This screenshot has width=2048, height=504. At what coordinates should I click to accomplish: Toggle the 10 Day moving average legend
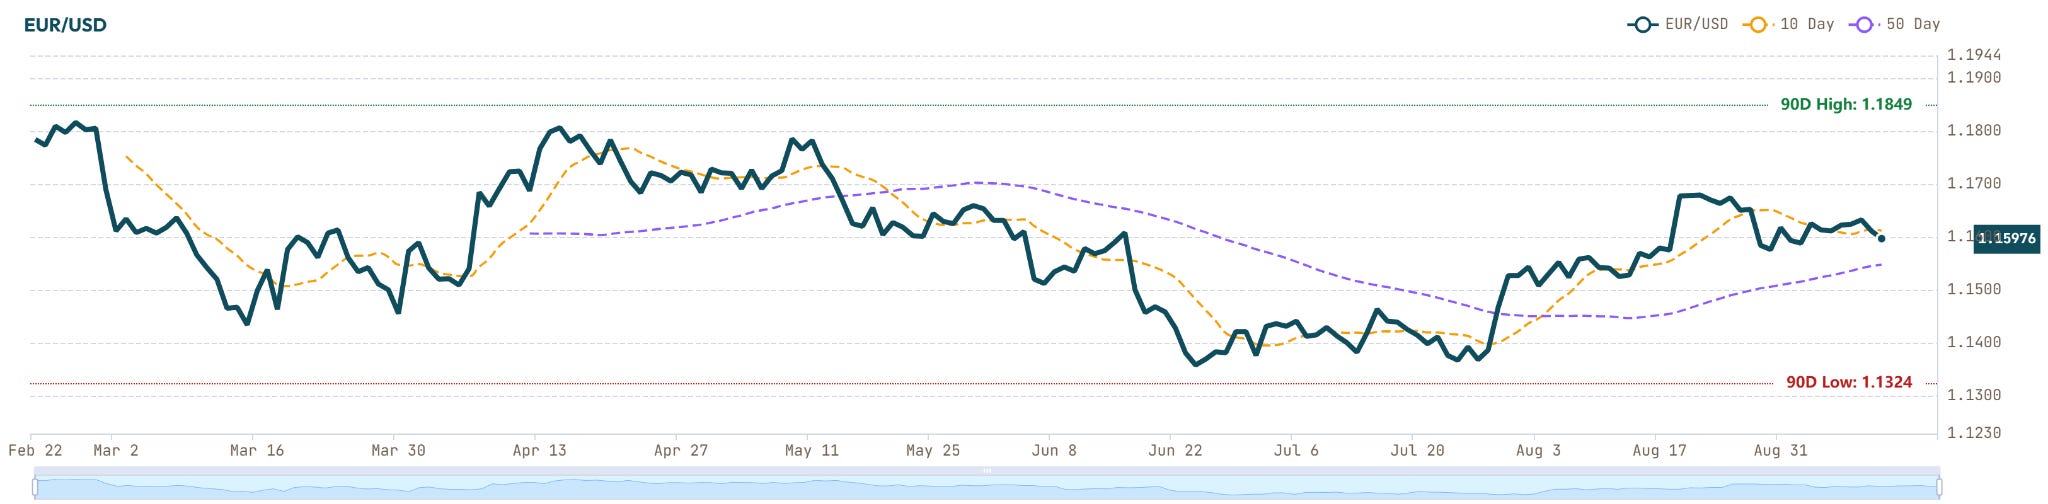[1789, 24]
